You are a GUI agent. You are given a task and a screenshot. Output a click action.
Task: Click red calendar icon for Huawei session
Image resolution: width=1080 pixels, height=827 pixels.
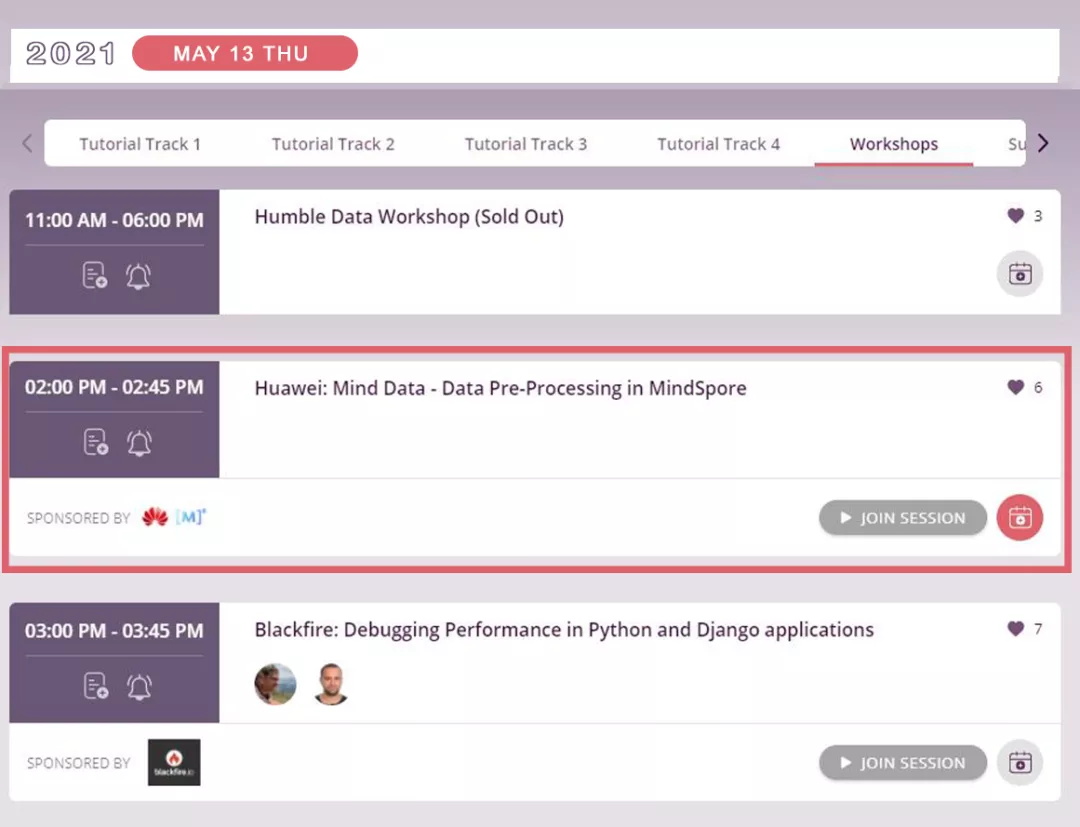tap(1020, 518)
